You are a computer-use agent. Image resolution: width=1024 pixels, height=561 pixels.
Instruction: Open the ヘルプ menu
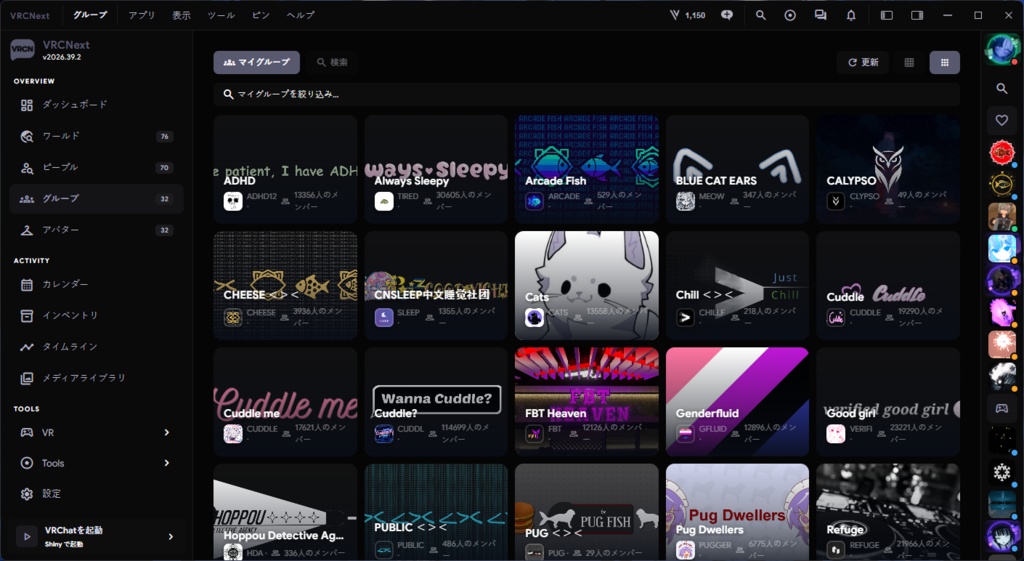click(x=300, y=15)
